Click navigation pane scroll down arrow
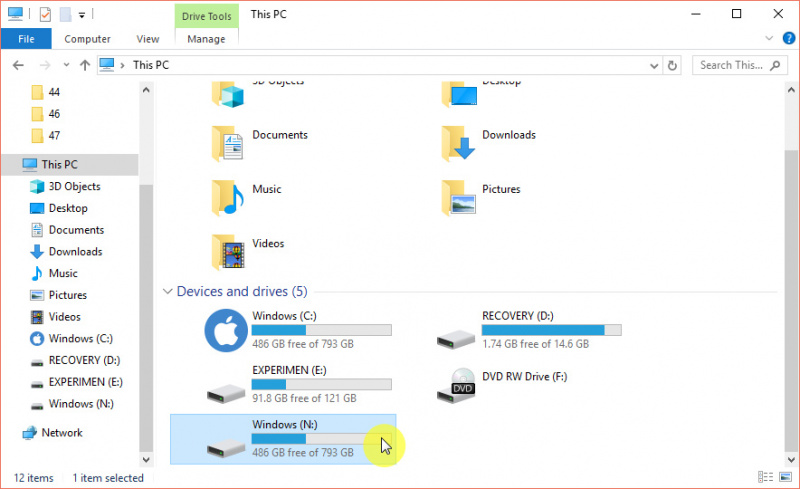 click(146, 459)
